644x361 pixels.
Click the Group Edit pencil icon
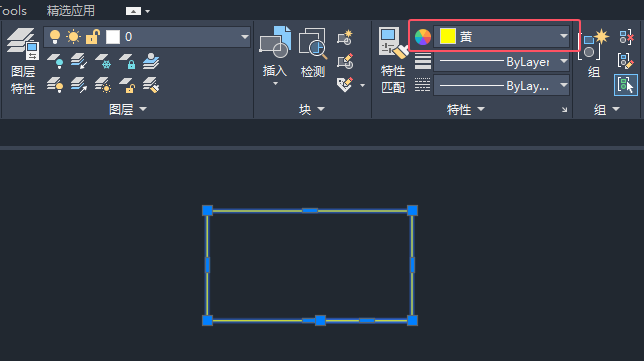pyautogui.click(x=626, y=61)
